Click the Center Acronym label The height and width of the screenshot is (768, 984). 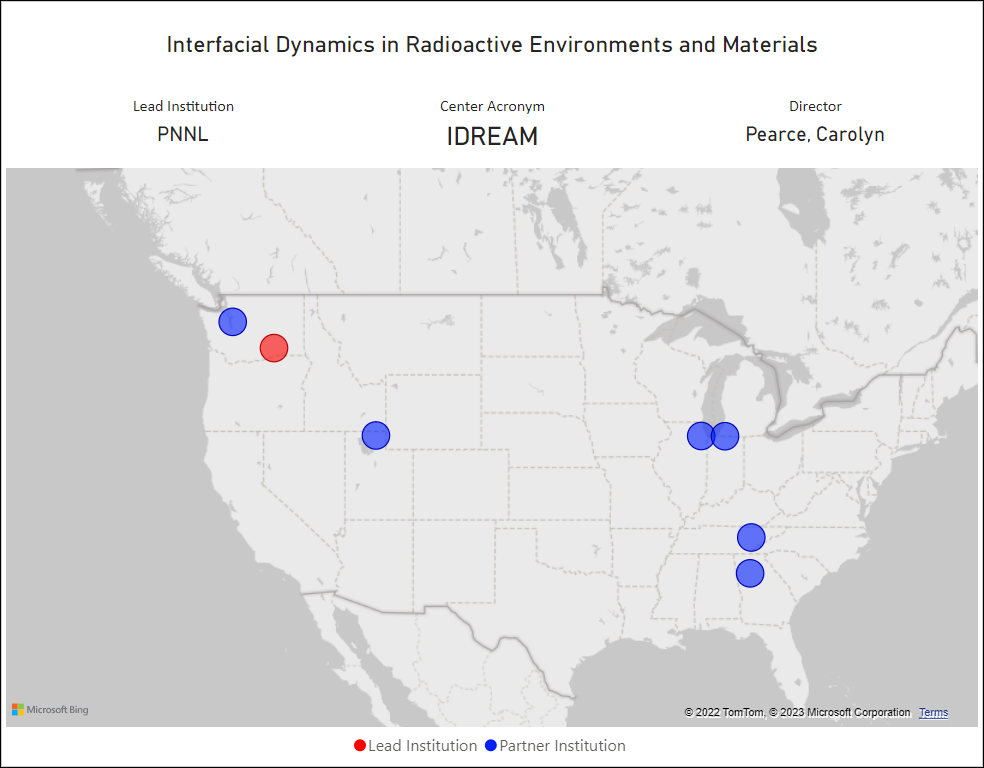click(492, 106)
